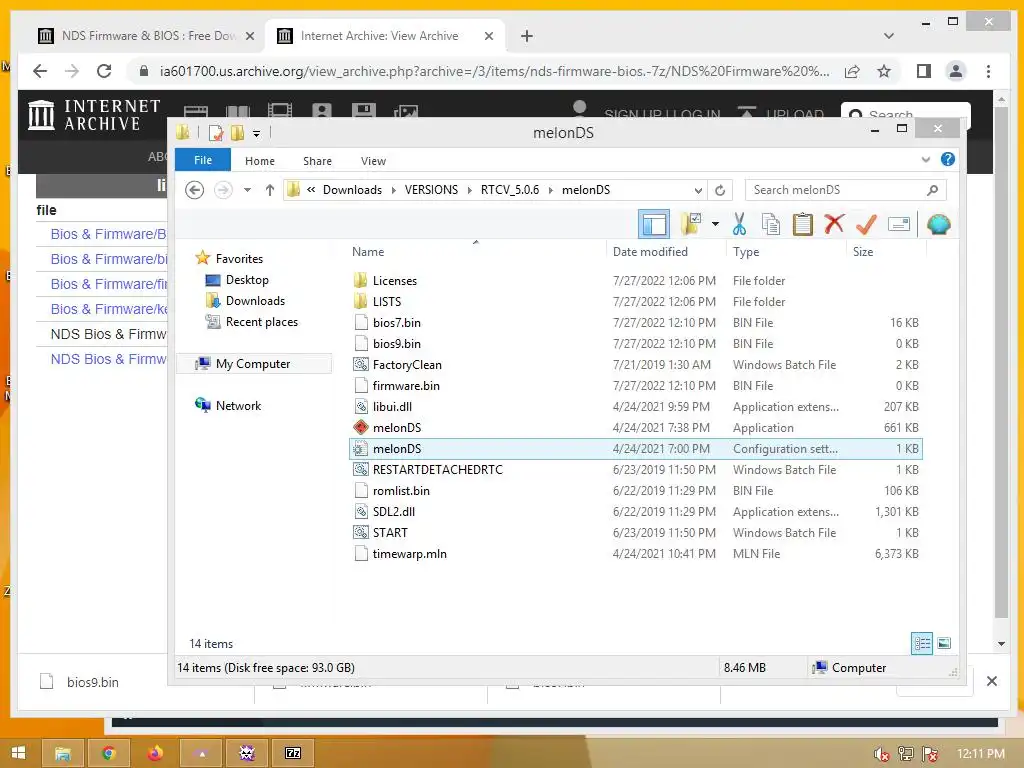1024x768 pixels.
Task: Open the File ribbon tab
Action: coord(202,160)
